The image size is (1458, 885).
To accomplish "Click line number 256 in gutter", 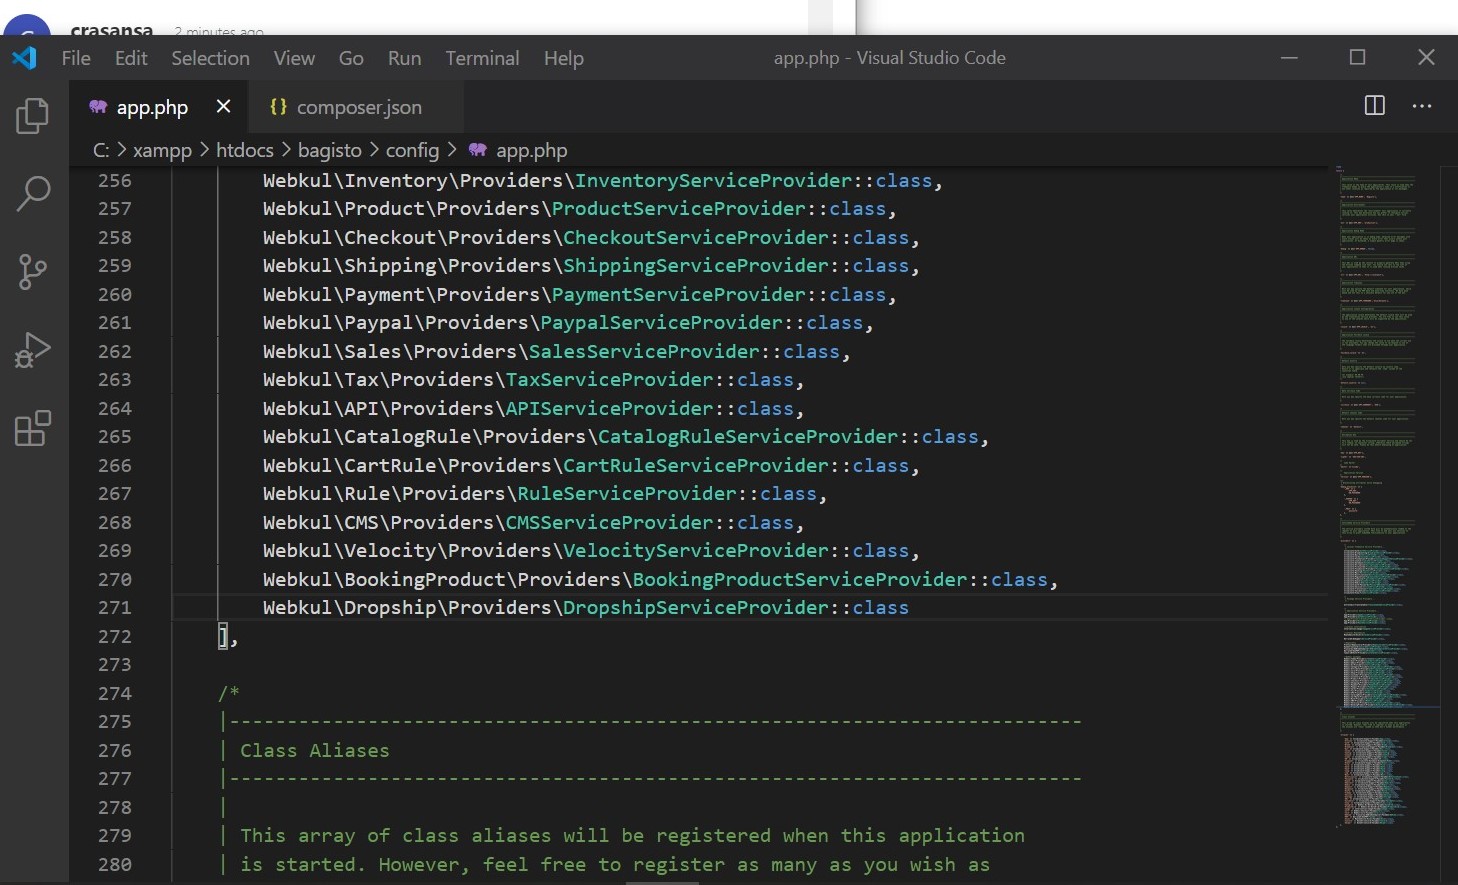I will (x=114, y=180).
